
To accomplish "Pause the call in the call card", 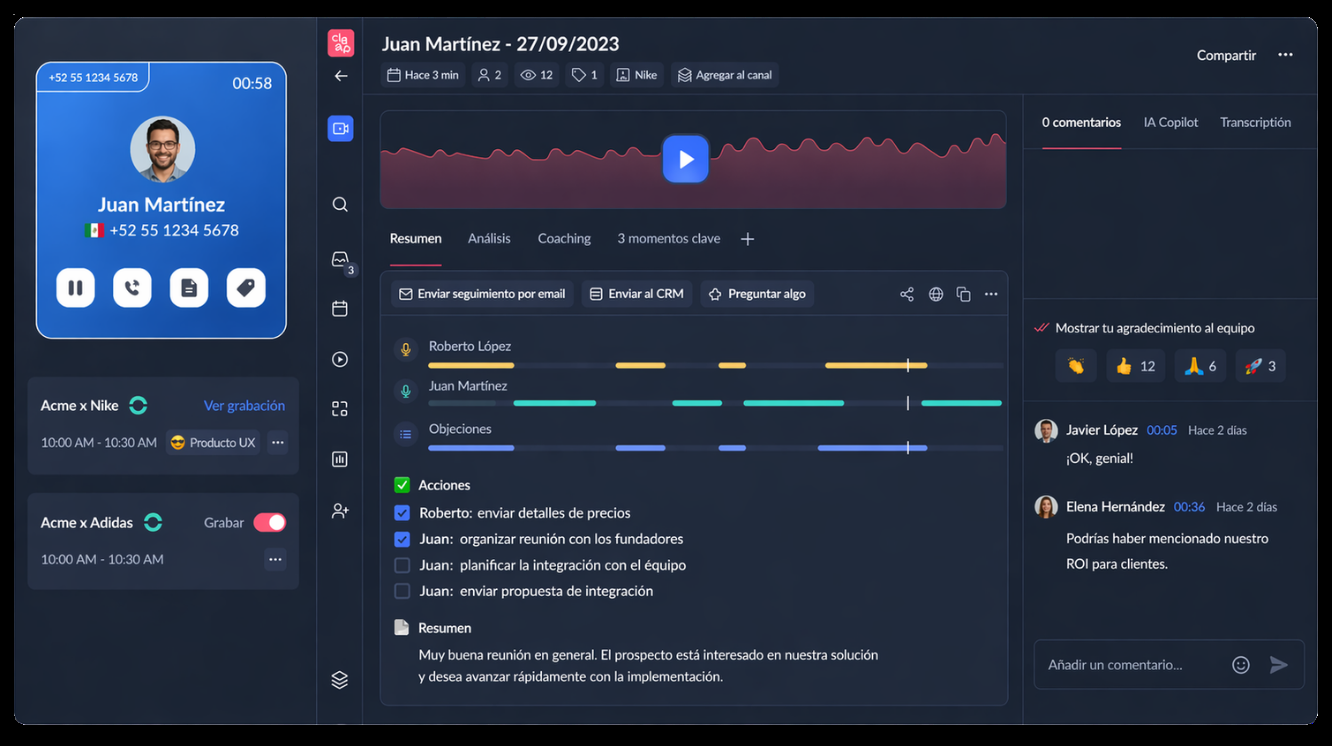I will [75, 288].
